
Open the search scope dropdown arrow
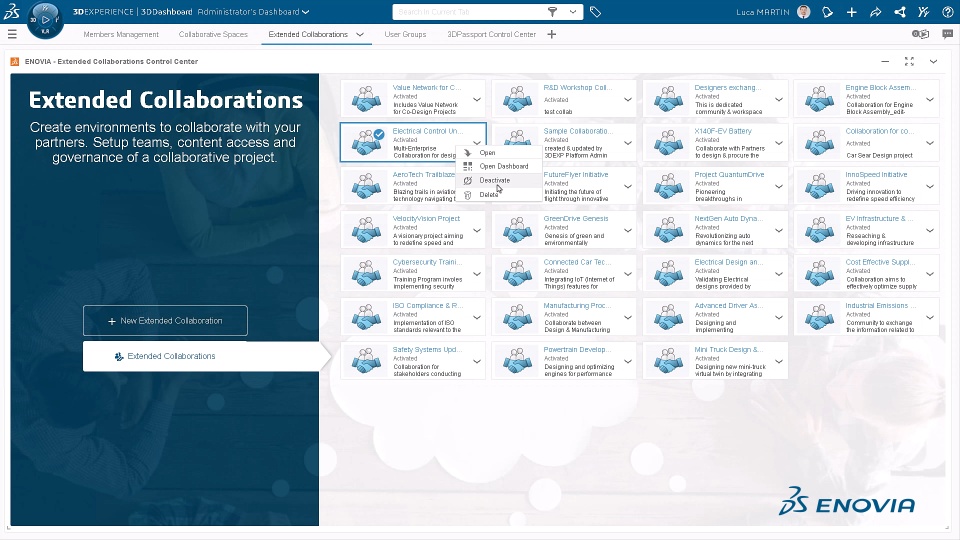(572, 12)
